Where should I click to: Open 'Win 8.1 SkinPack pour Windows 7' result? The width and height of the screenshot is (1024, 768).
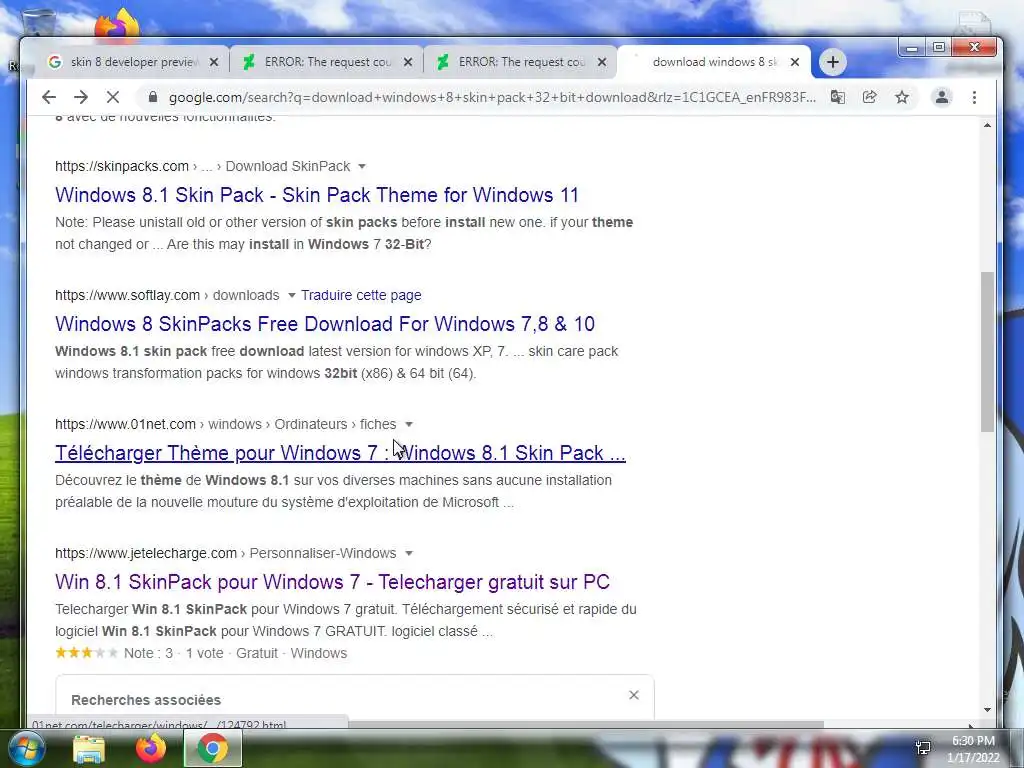tap(332, 581)
